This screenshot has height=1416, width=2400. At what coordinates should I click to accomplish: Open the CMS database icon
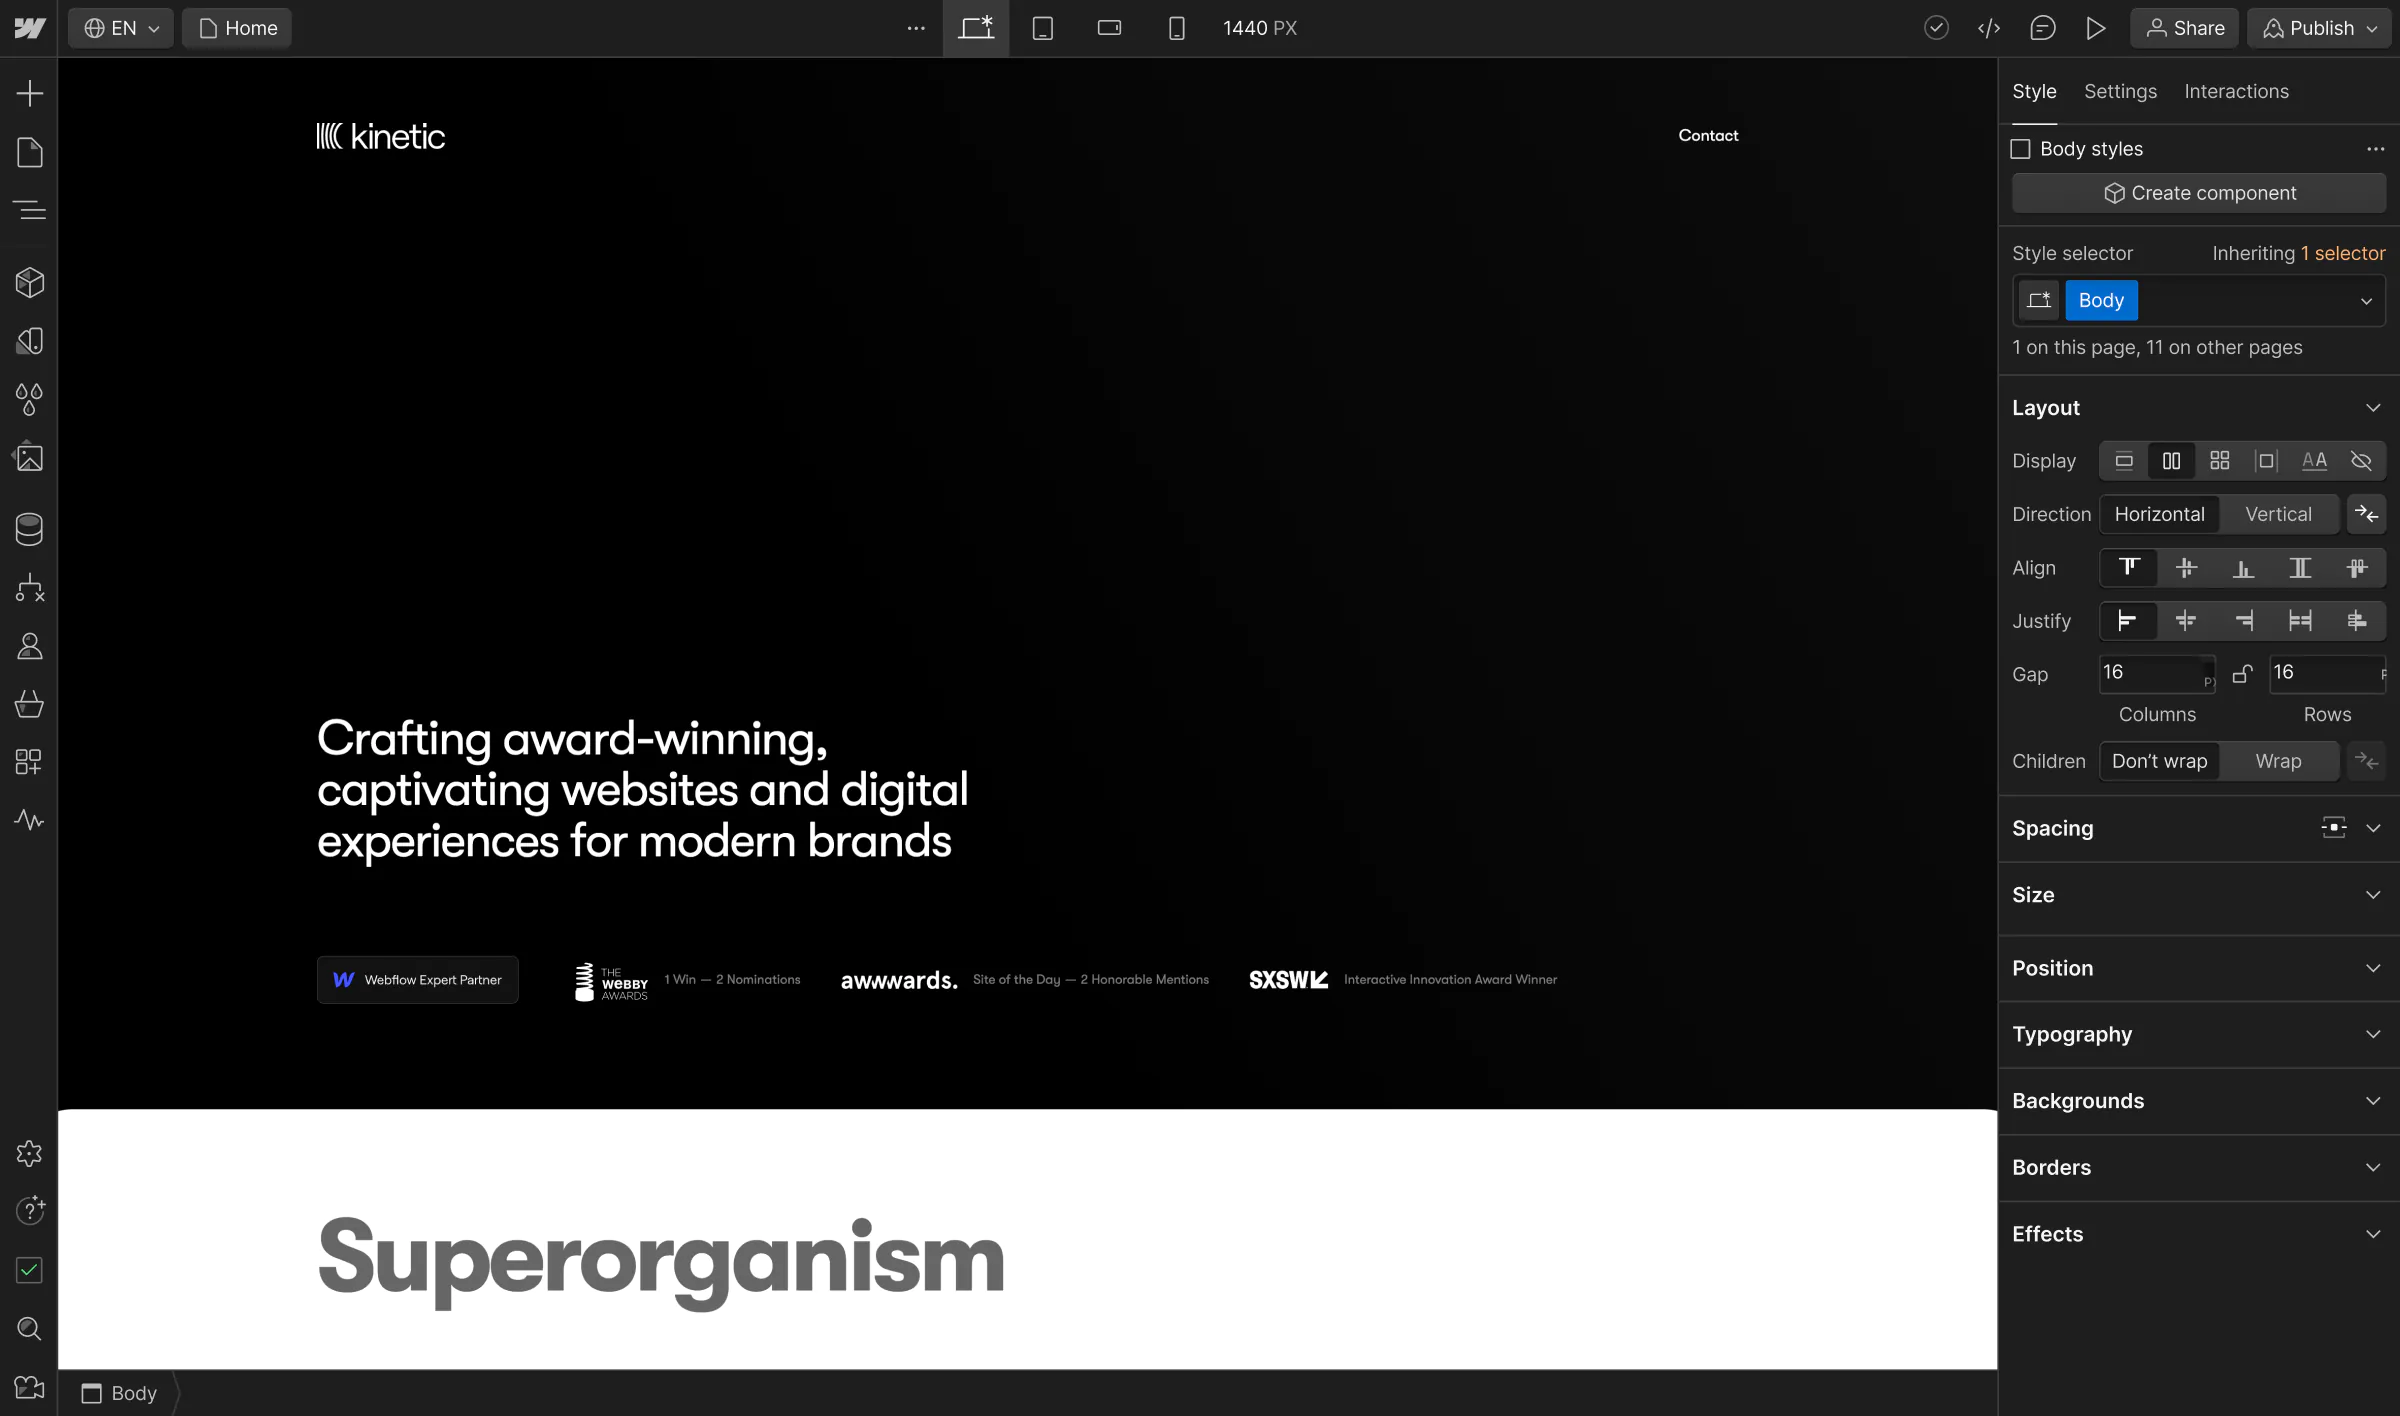tap(29, 529)
